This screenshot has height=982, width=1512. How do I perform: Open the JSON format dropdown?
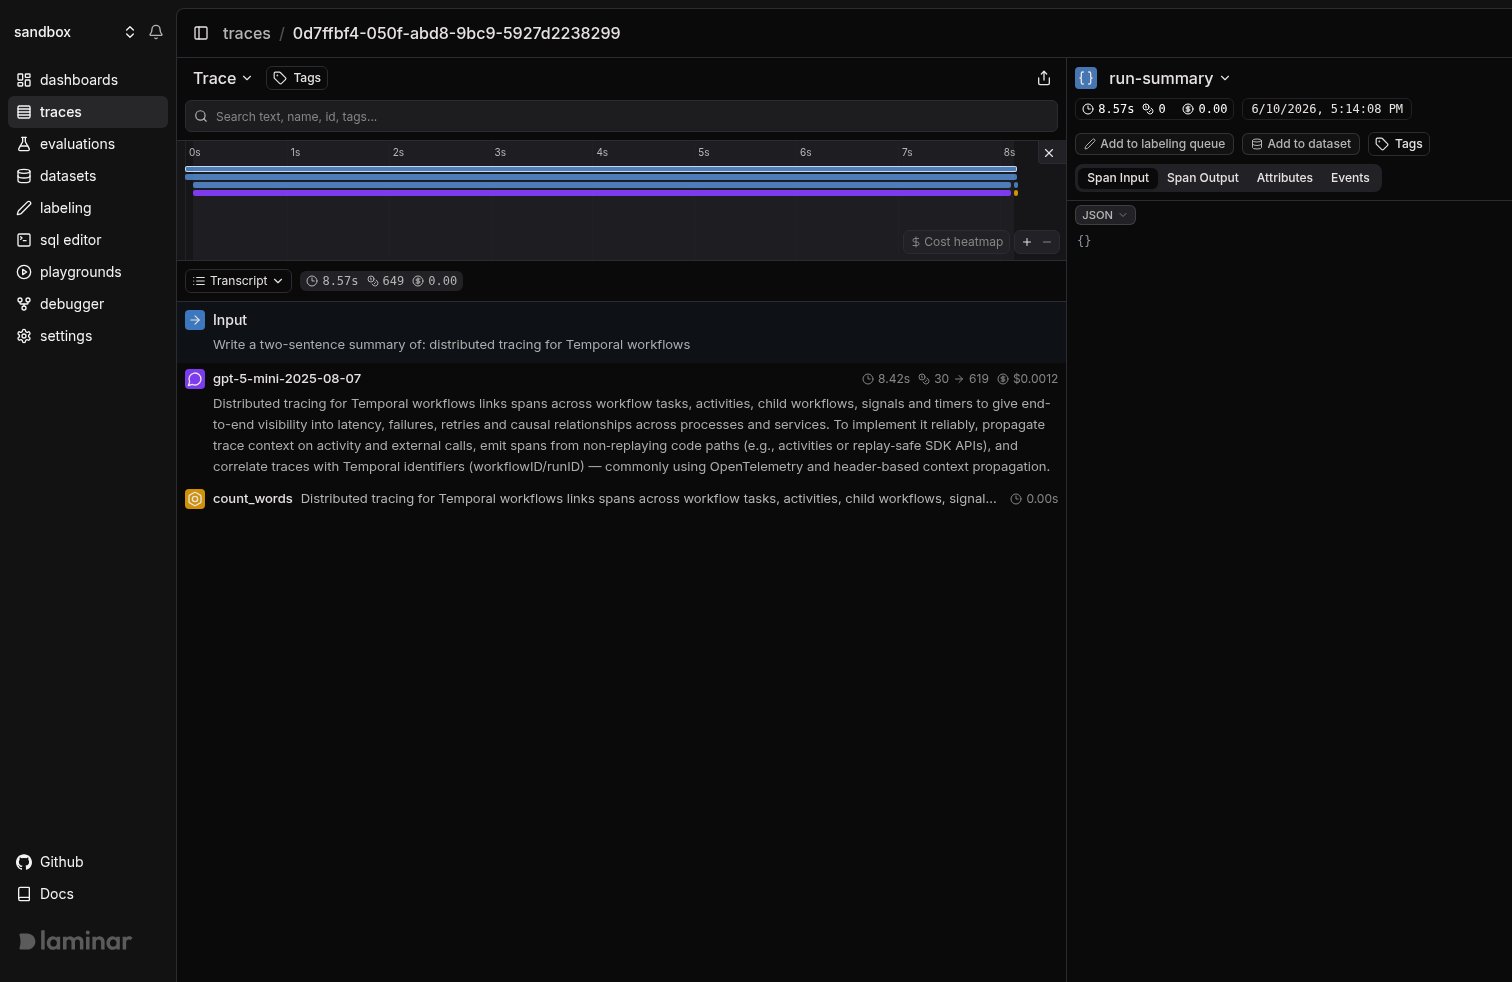pyautogui.click(x=1105, y=215)
